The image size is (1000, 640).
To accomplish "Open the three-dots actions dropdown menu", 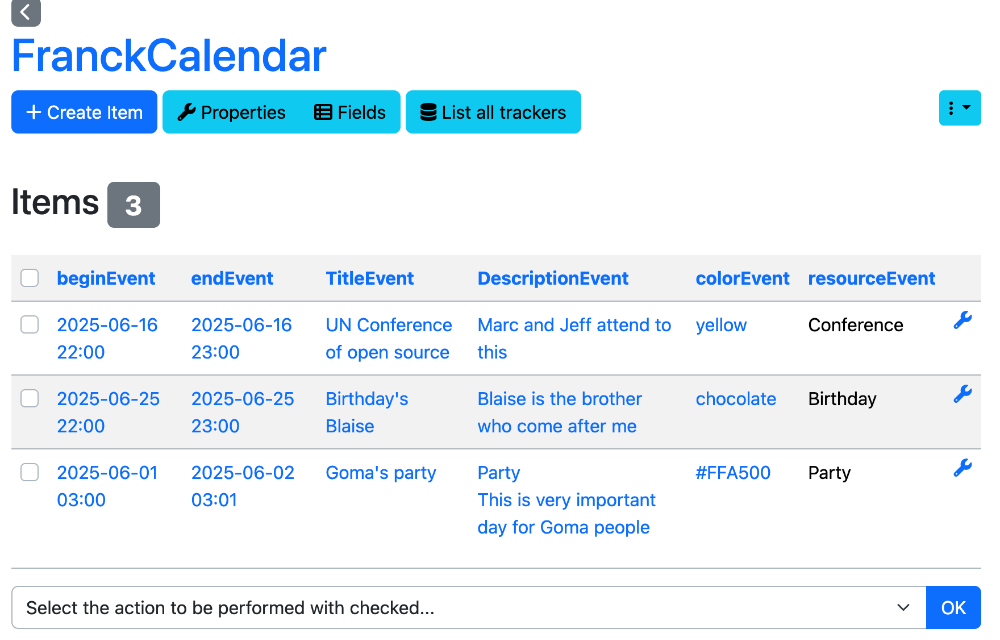I will click(x=959, y=108).
